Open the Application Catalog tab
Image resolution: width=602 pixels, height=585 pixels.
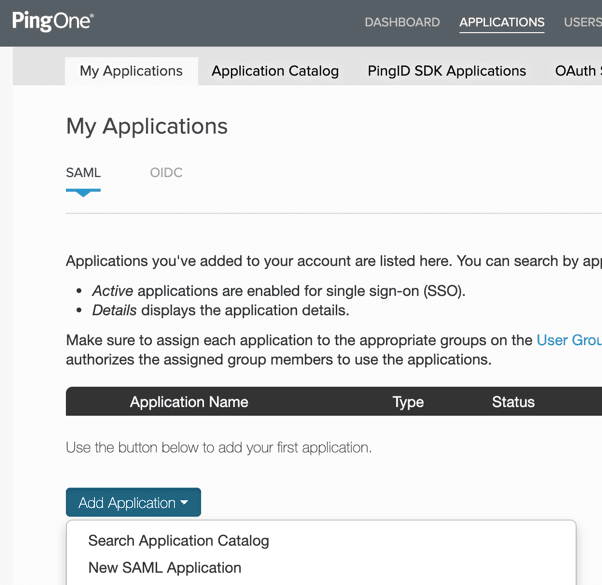pos(275,71)
